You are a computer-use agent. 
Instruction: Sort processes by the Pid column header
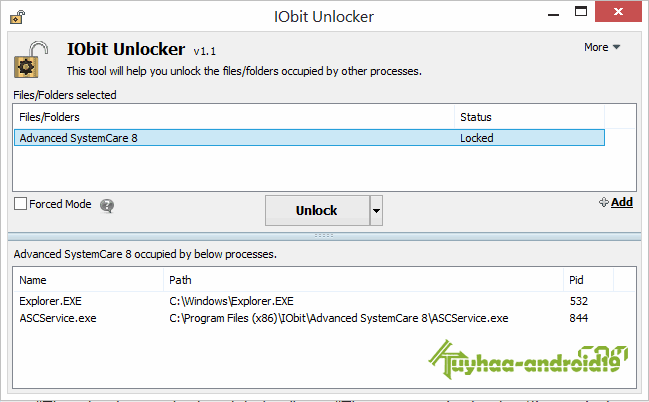click(588, 280)
